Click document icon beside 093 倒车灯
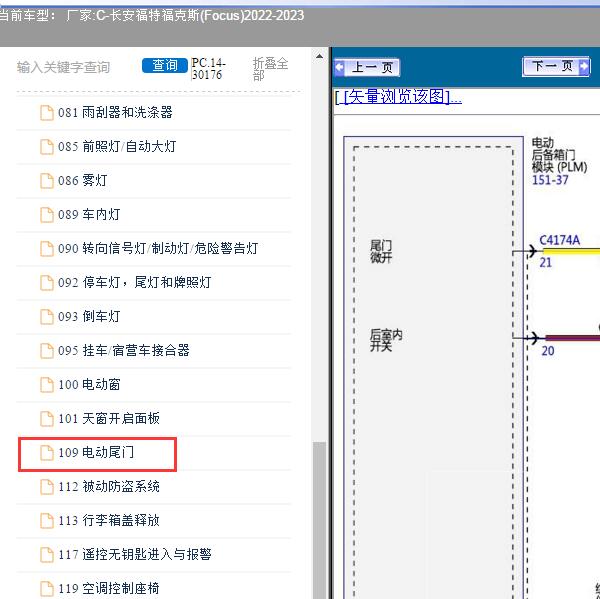This screenshot has height=599, width=600. point(47,317)
